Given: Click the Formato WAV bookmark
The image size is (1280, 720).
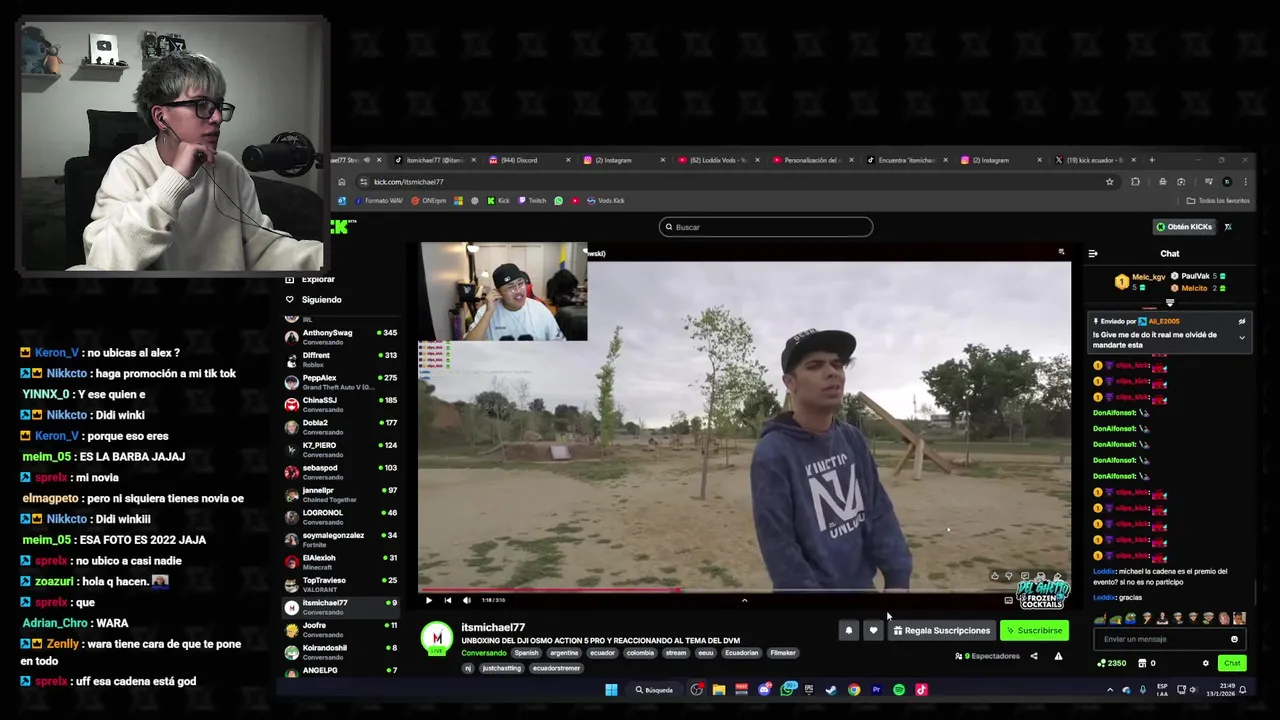Looking at the screenshot, I should coord(378,201).
